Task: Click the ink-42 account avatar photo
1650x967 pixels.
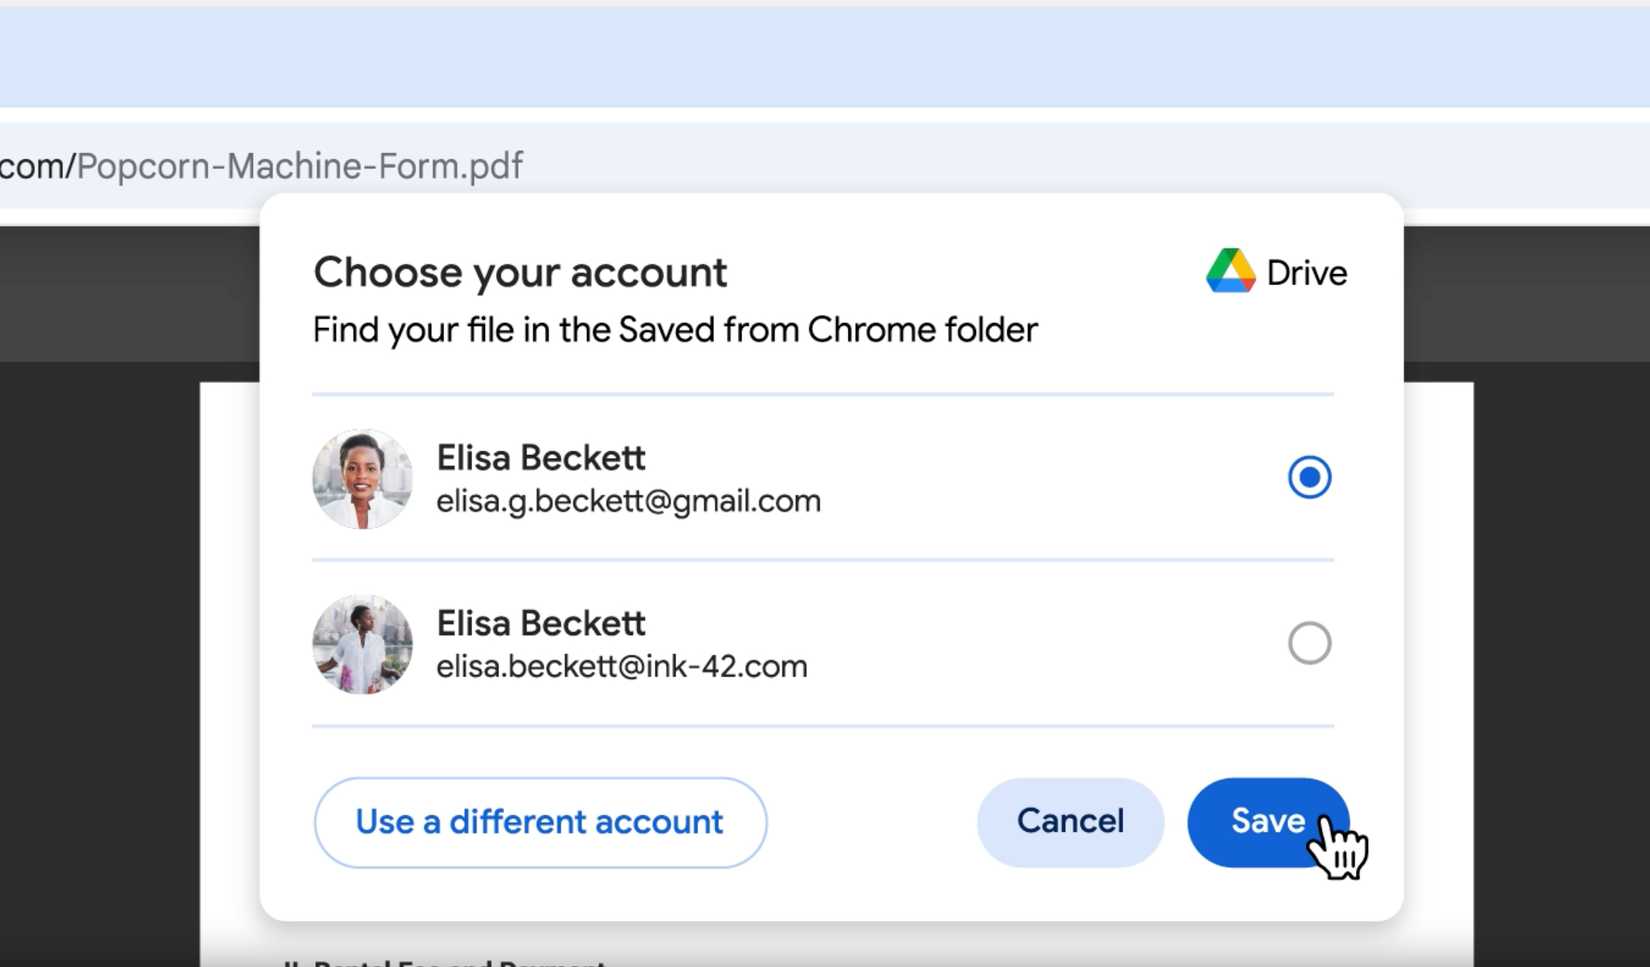Action: tap(362, 644)
